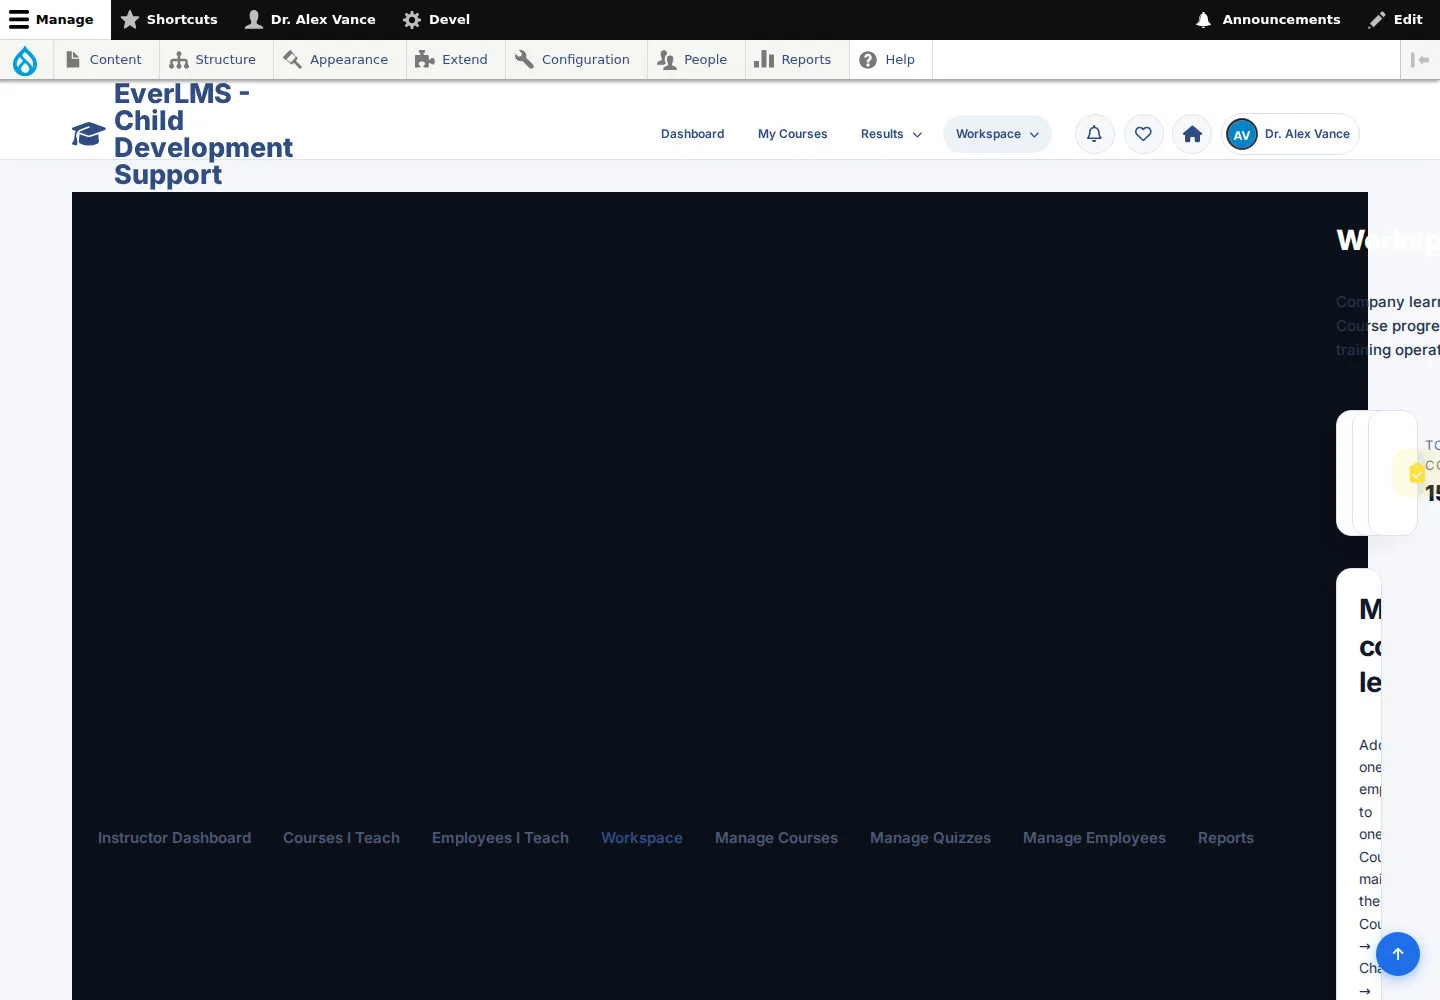Open the Content admin menu

point(104,59)
